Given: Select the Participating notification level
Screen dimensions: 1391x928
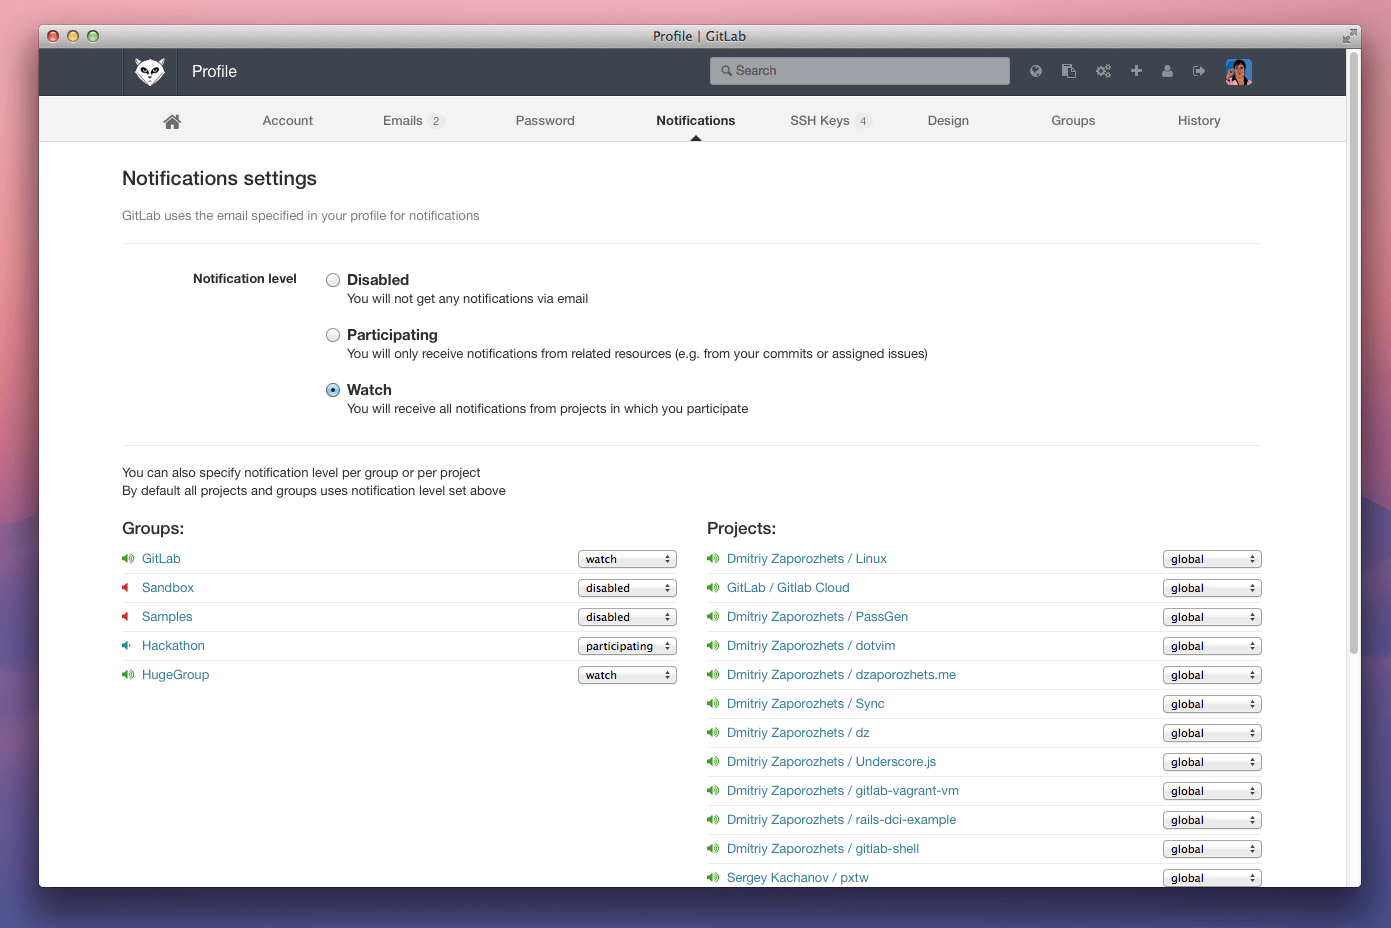Looking at the screenshot, I should pyautogui.click(x=333, y=335).
